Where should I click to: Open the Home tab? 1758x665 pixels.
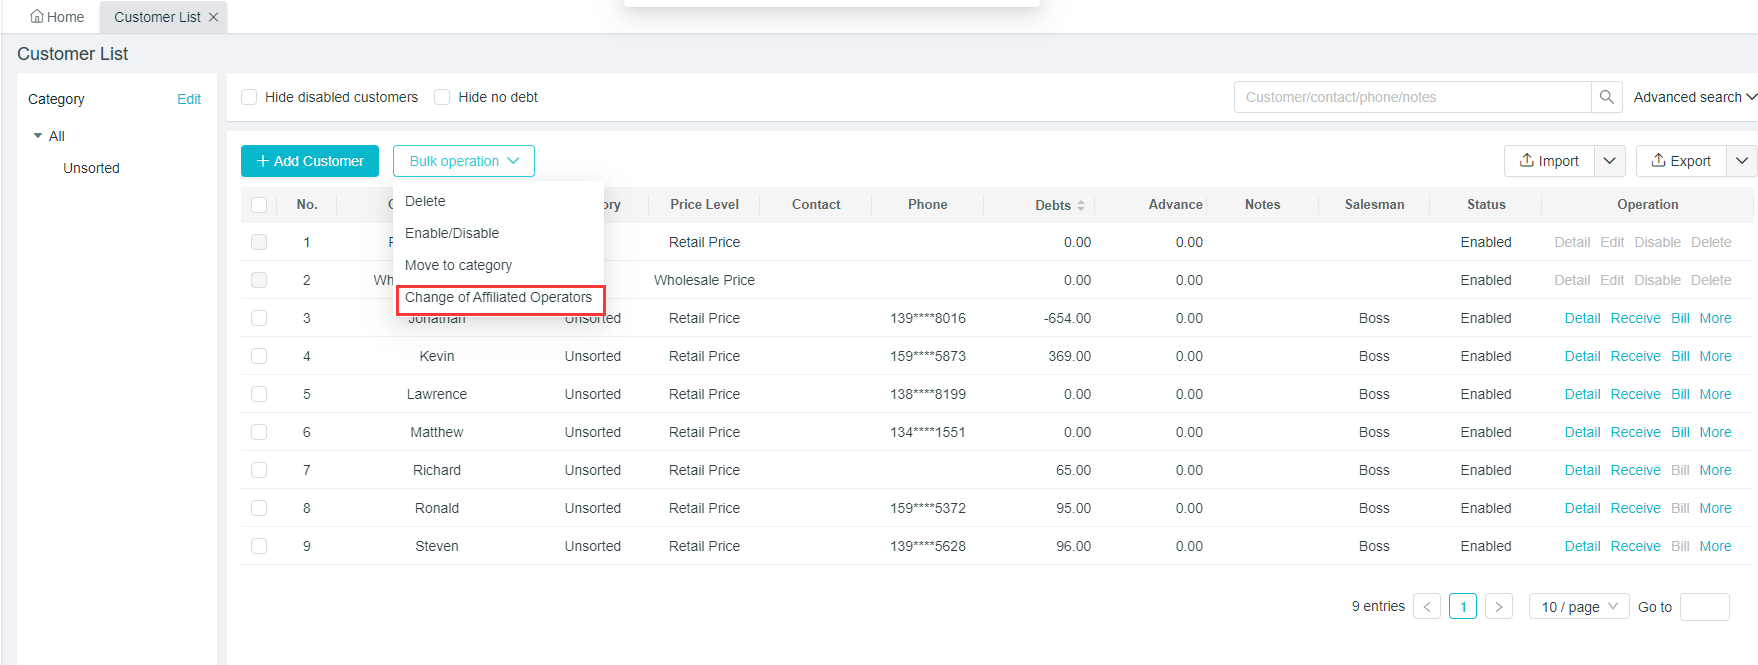57,17
